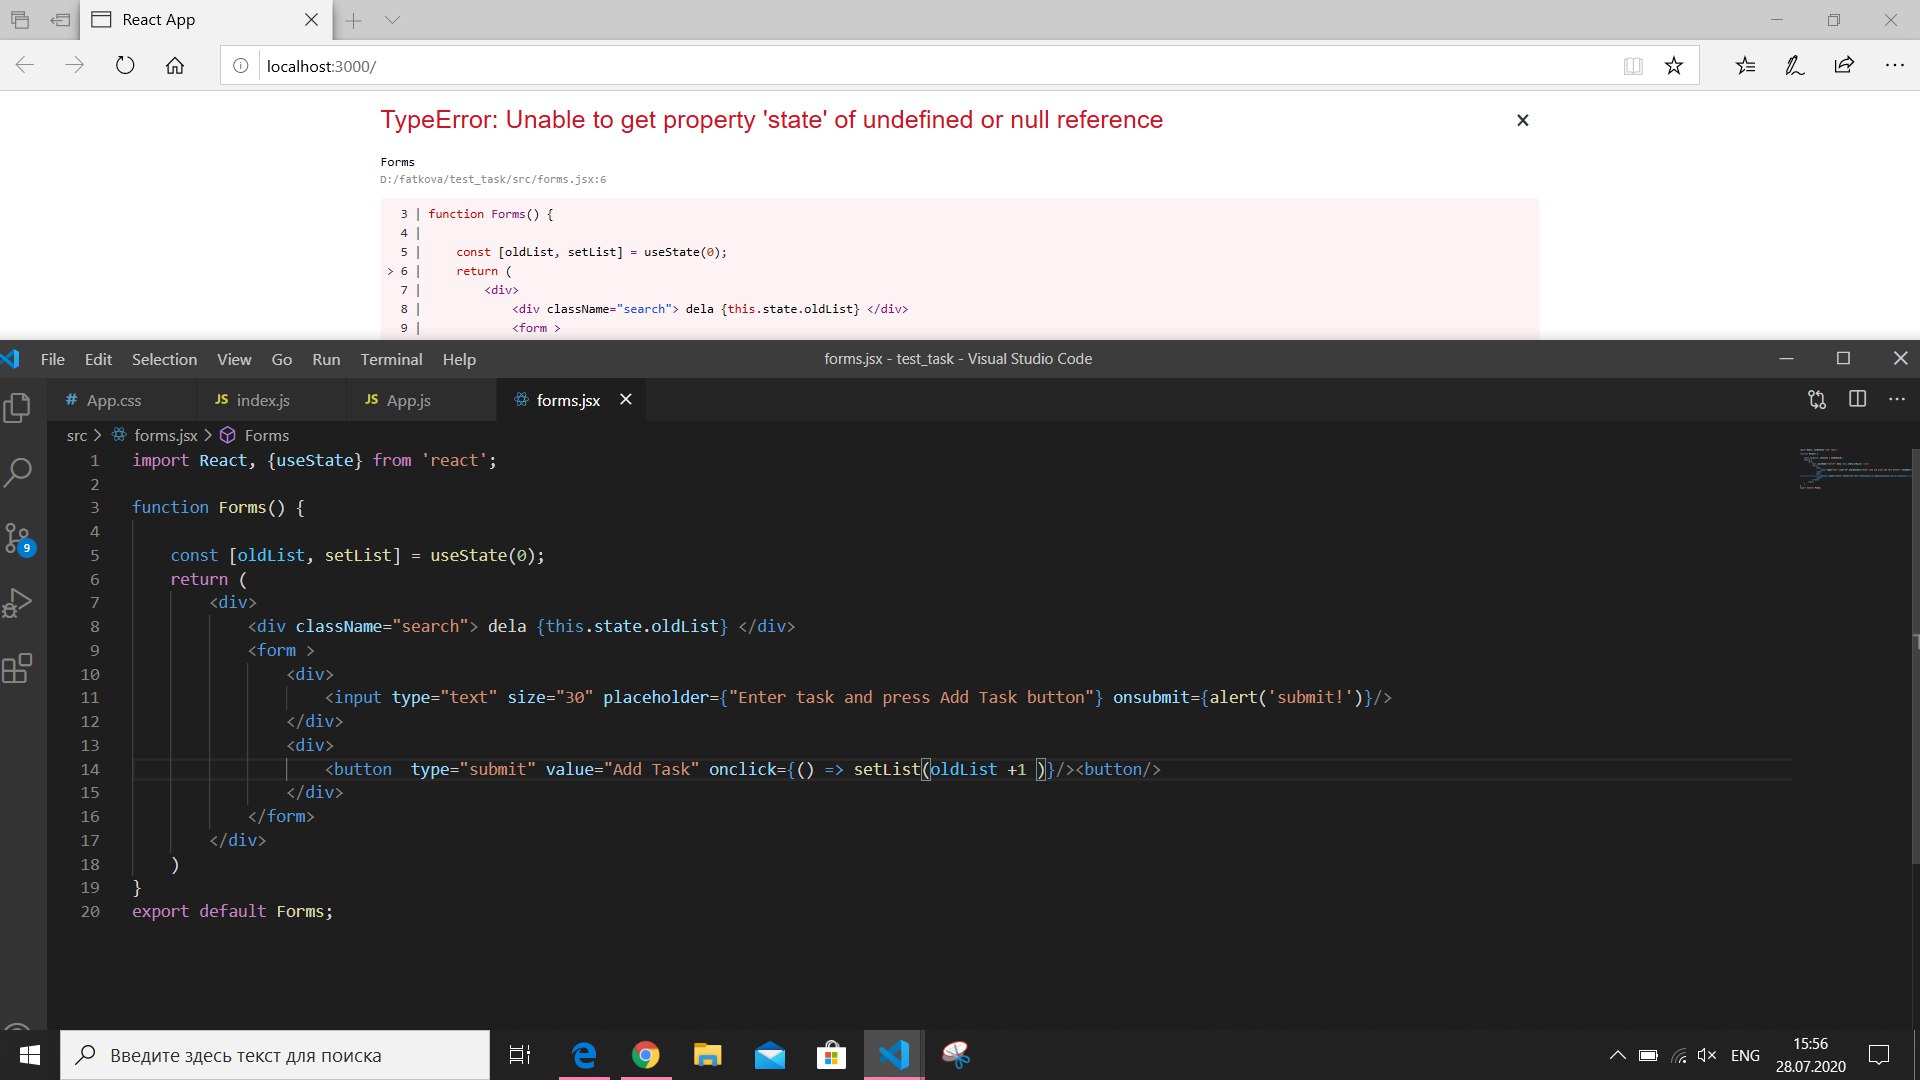The height and width of the screenshot is (1080, 1920).
Task: Click src in the breadcrumb path
Action: pos(77,435)
